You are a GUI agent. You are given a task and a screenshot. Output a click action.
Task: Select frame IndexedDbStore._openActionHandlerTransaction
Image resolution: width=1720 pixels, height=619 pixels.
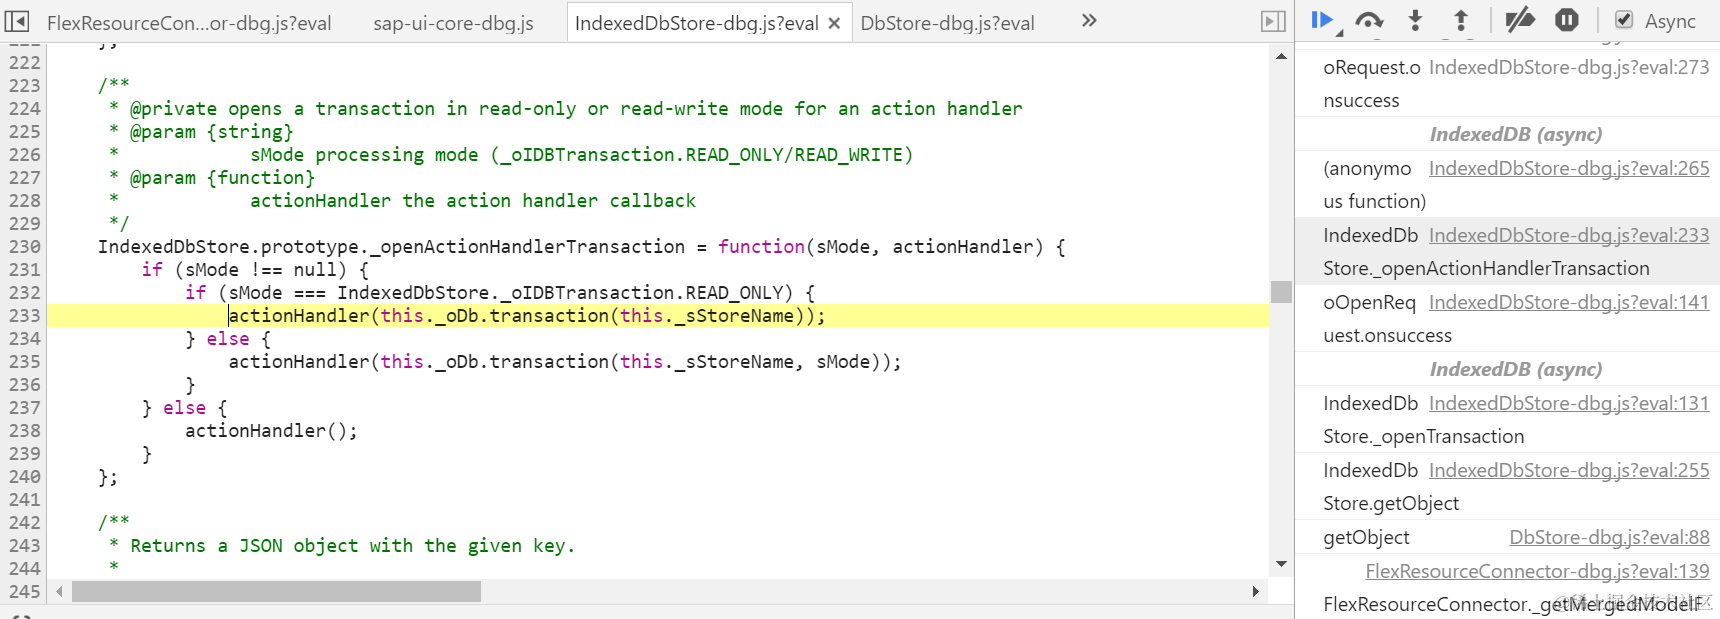(1508, 252)
